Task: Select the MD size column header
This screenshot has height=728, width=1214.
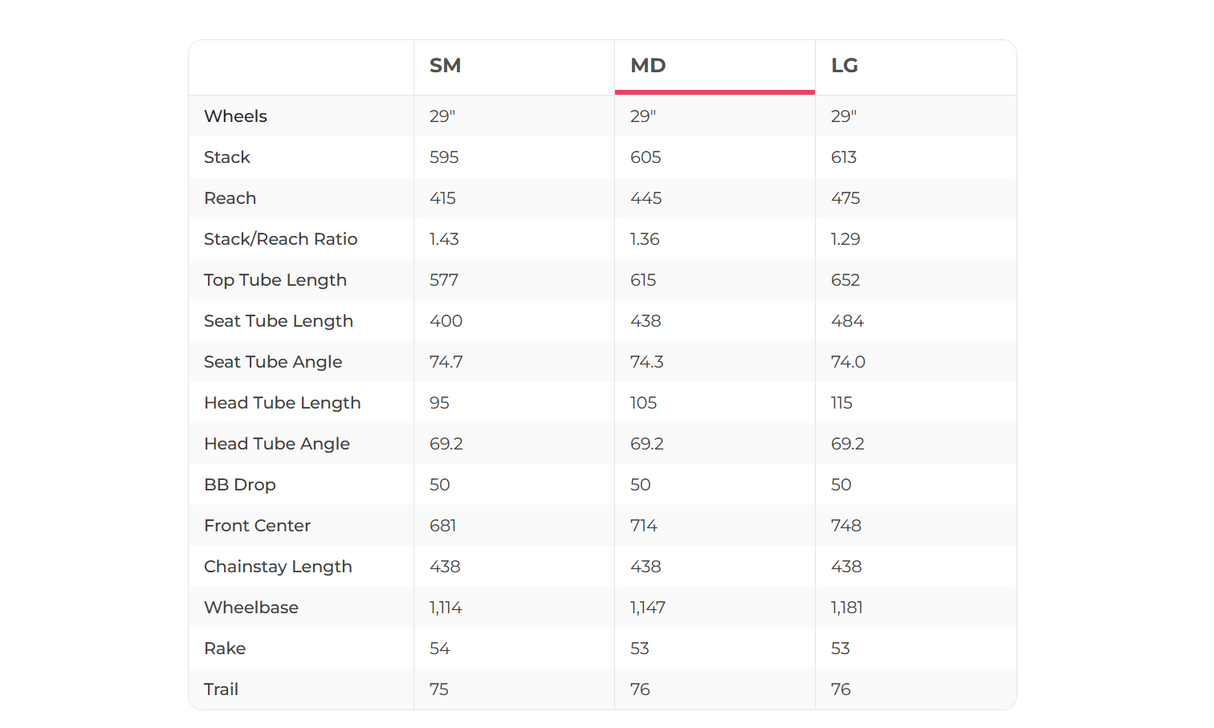Action: pos(648,66)
